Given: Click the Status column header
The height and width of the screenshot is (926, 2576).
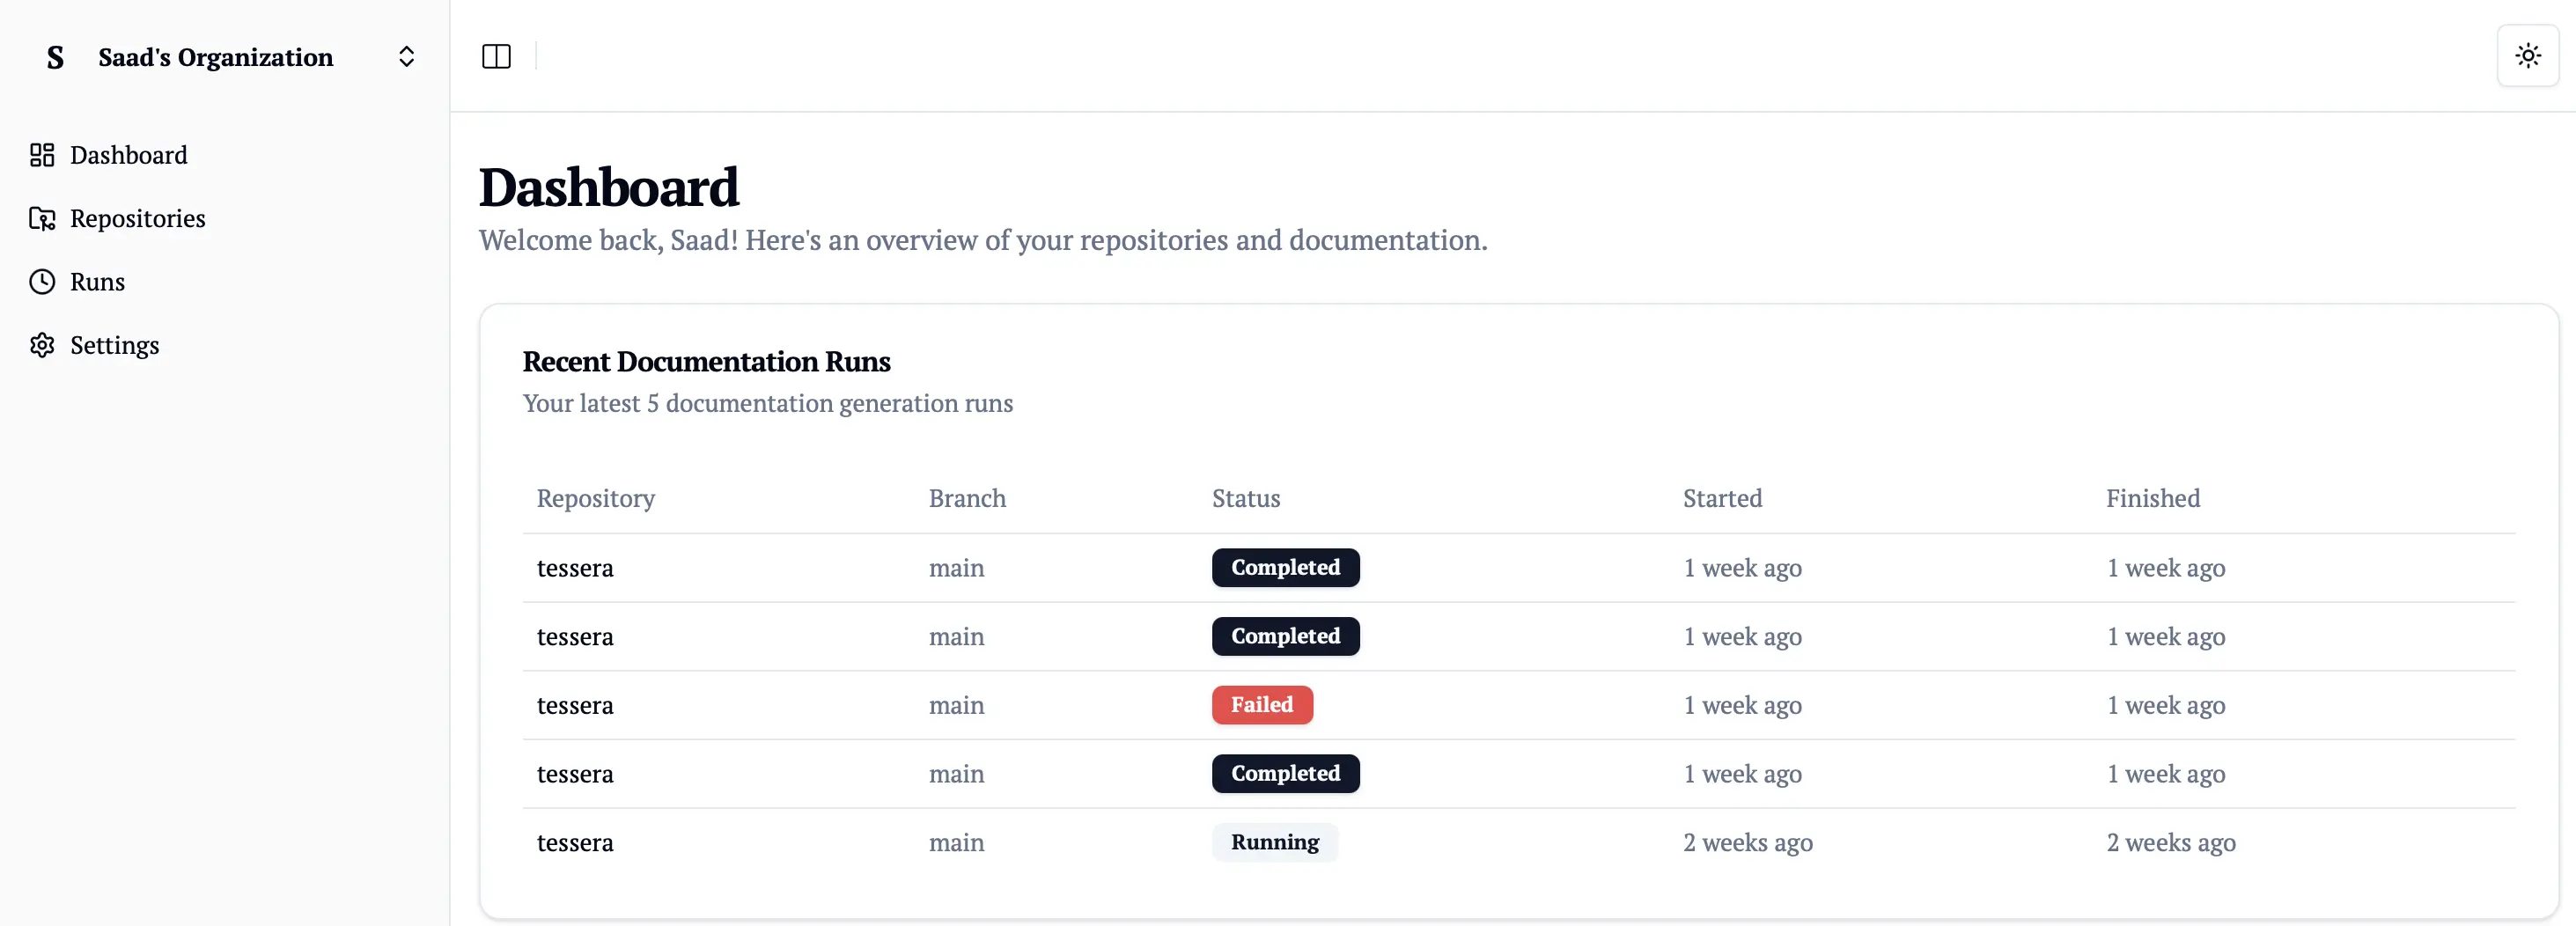Looking at the screenshot, I should pyautogui.click(x=1245, y=498).
